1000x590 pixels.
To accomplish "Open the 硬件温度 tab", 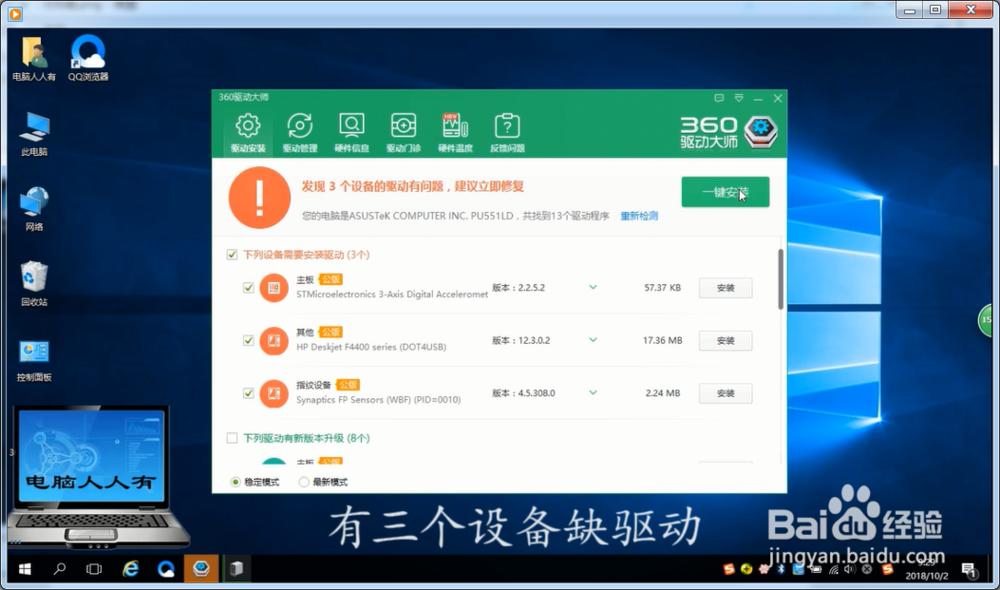I will [x=455, y=133].
